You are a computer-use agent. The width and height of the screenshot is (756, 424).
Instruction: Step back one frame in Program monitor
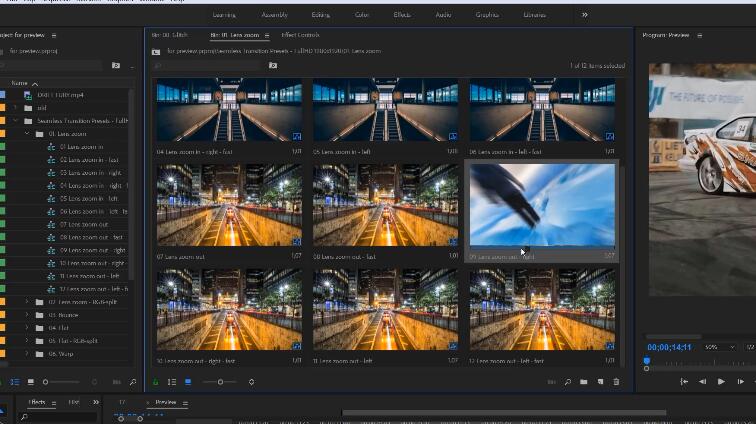pos(702,381)
